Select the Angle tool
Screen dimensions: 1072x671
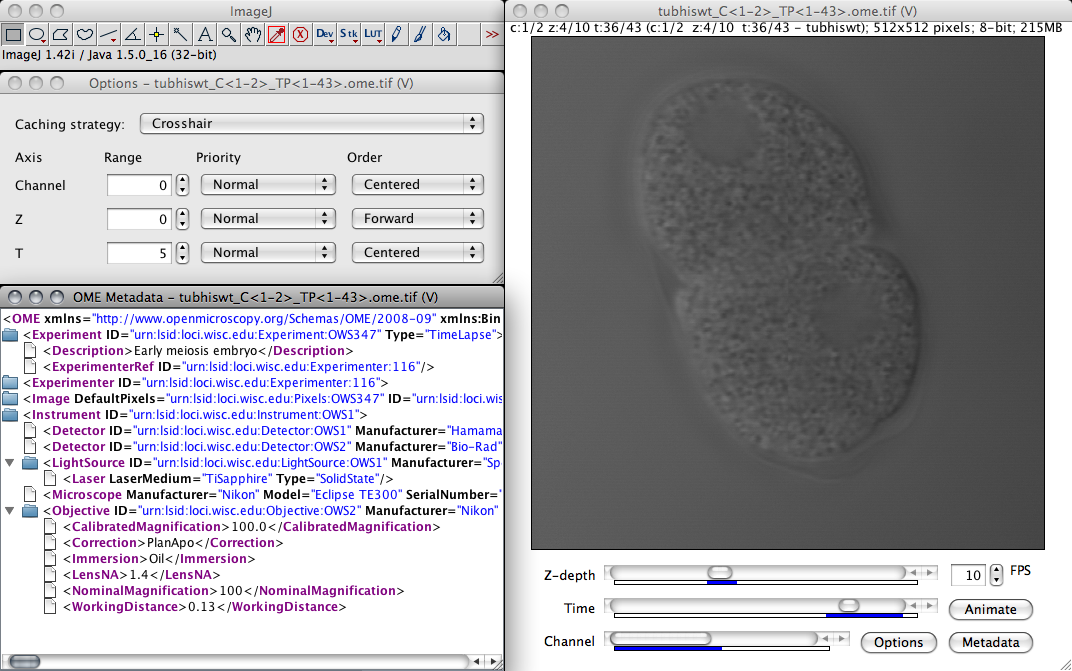click(x=133, y=34)
